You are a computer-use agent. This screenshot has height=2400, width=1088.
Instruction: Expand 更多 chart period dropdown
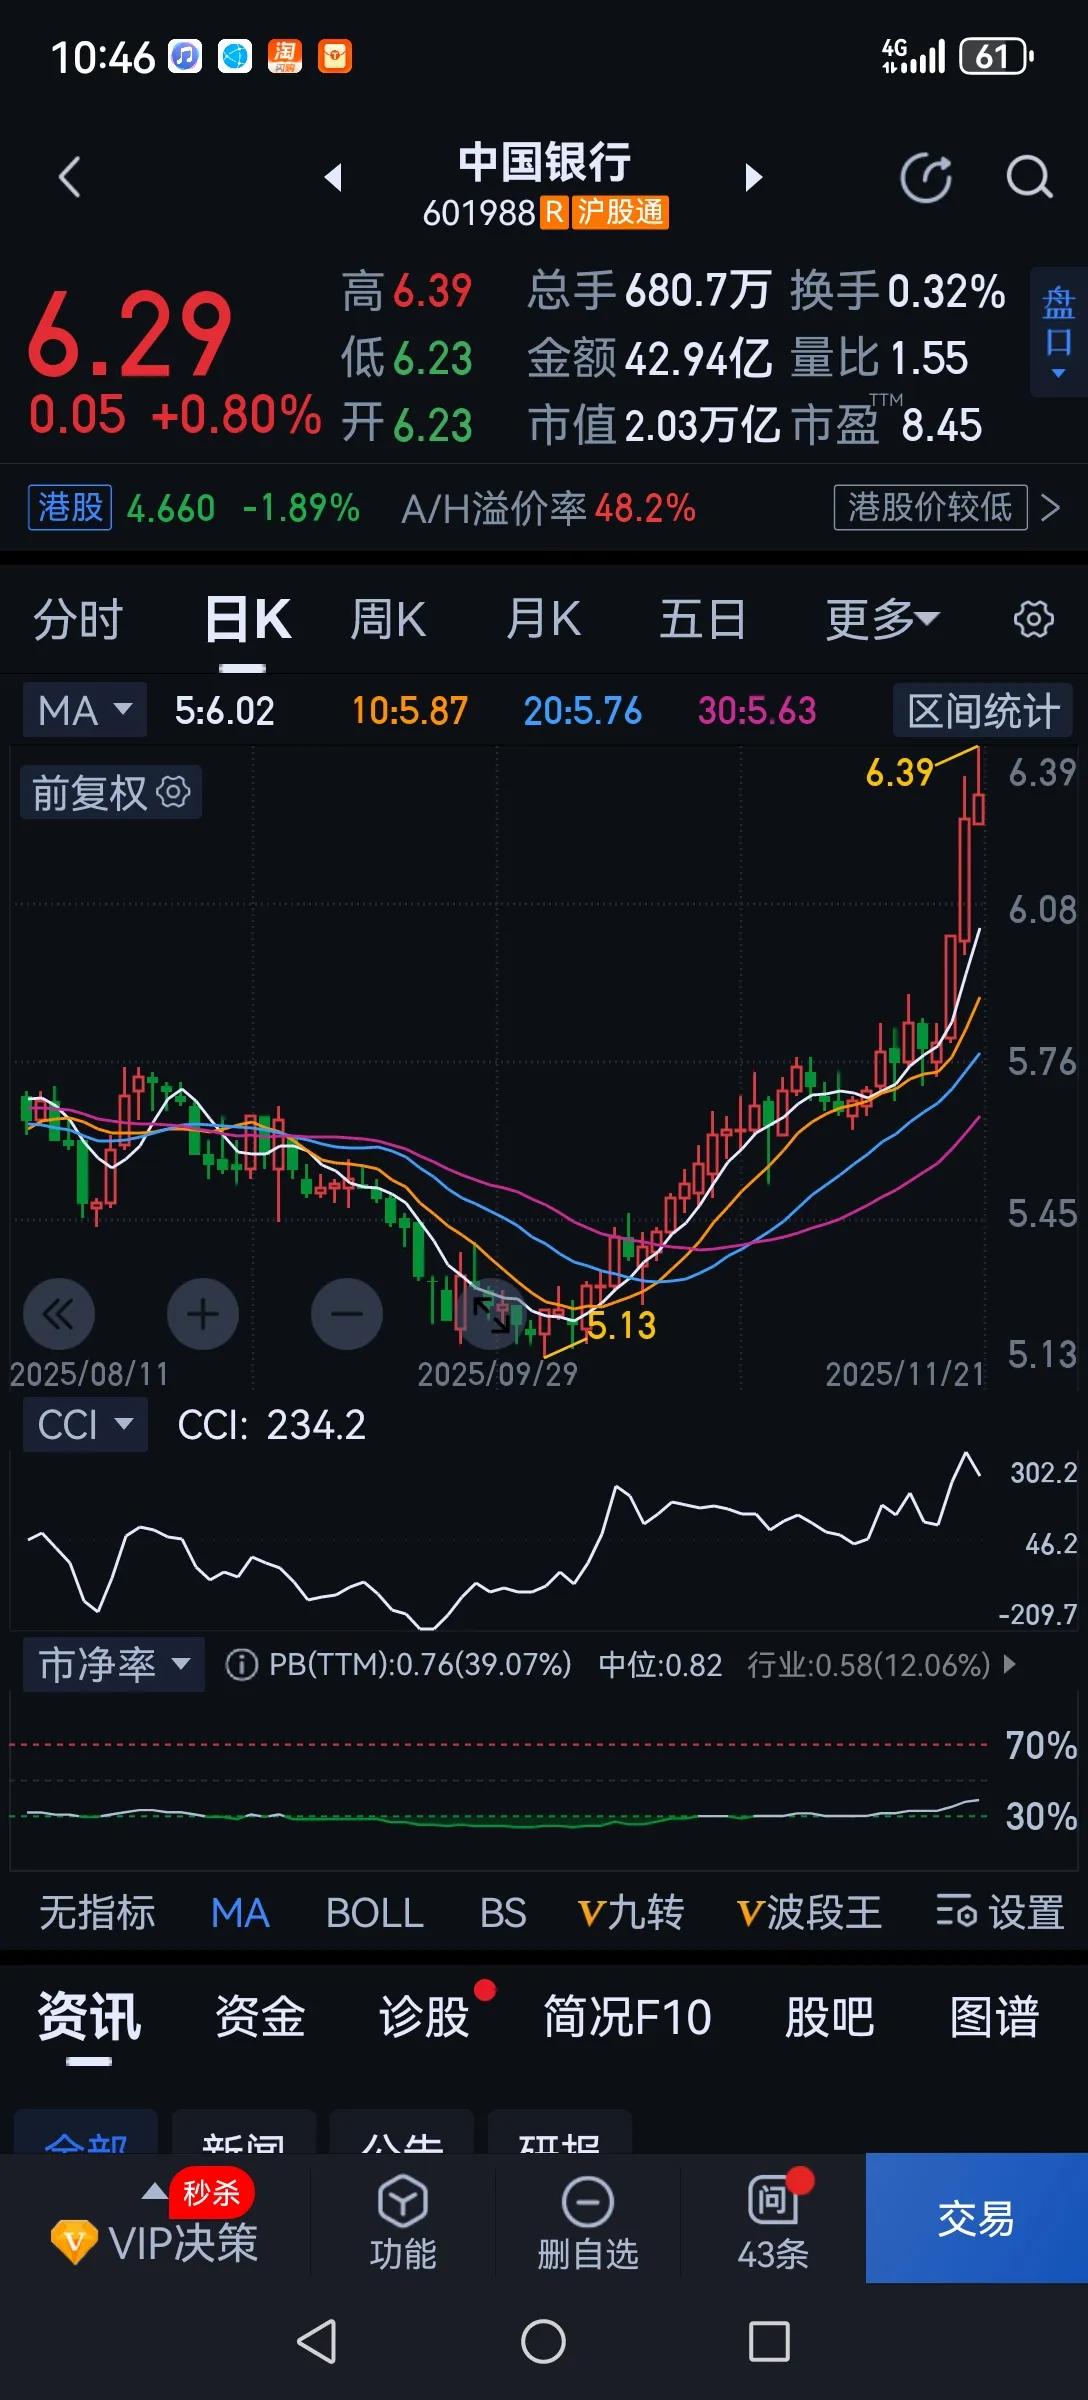click(882, 619)
